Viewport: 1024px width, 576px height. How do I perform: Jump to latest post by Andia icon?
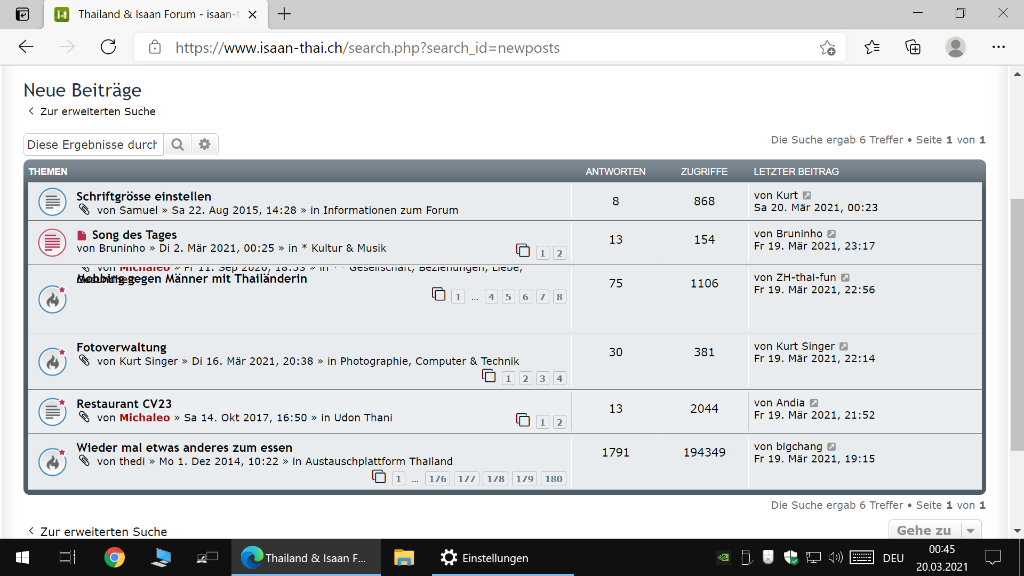[x=814, y=403]
